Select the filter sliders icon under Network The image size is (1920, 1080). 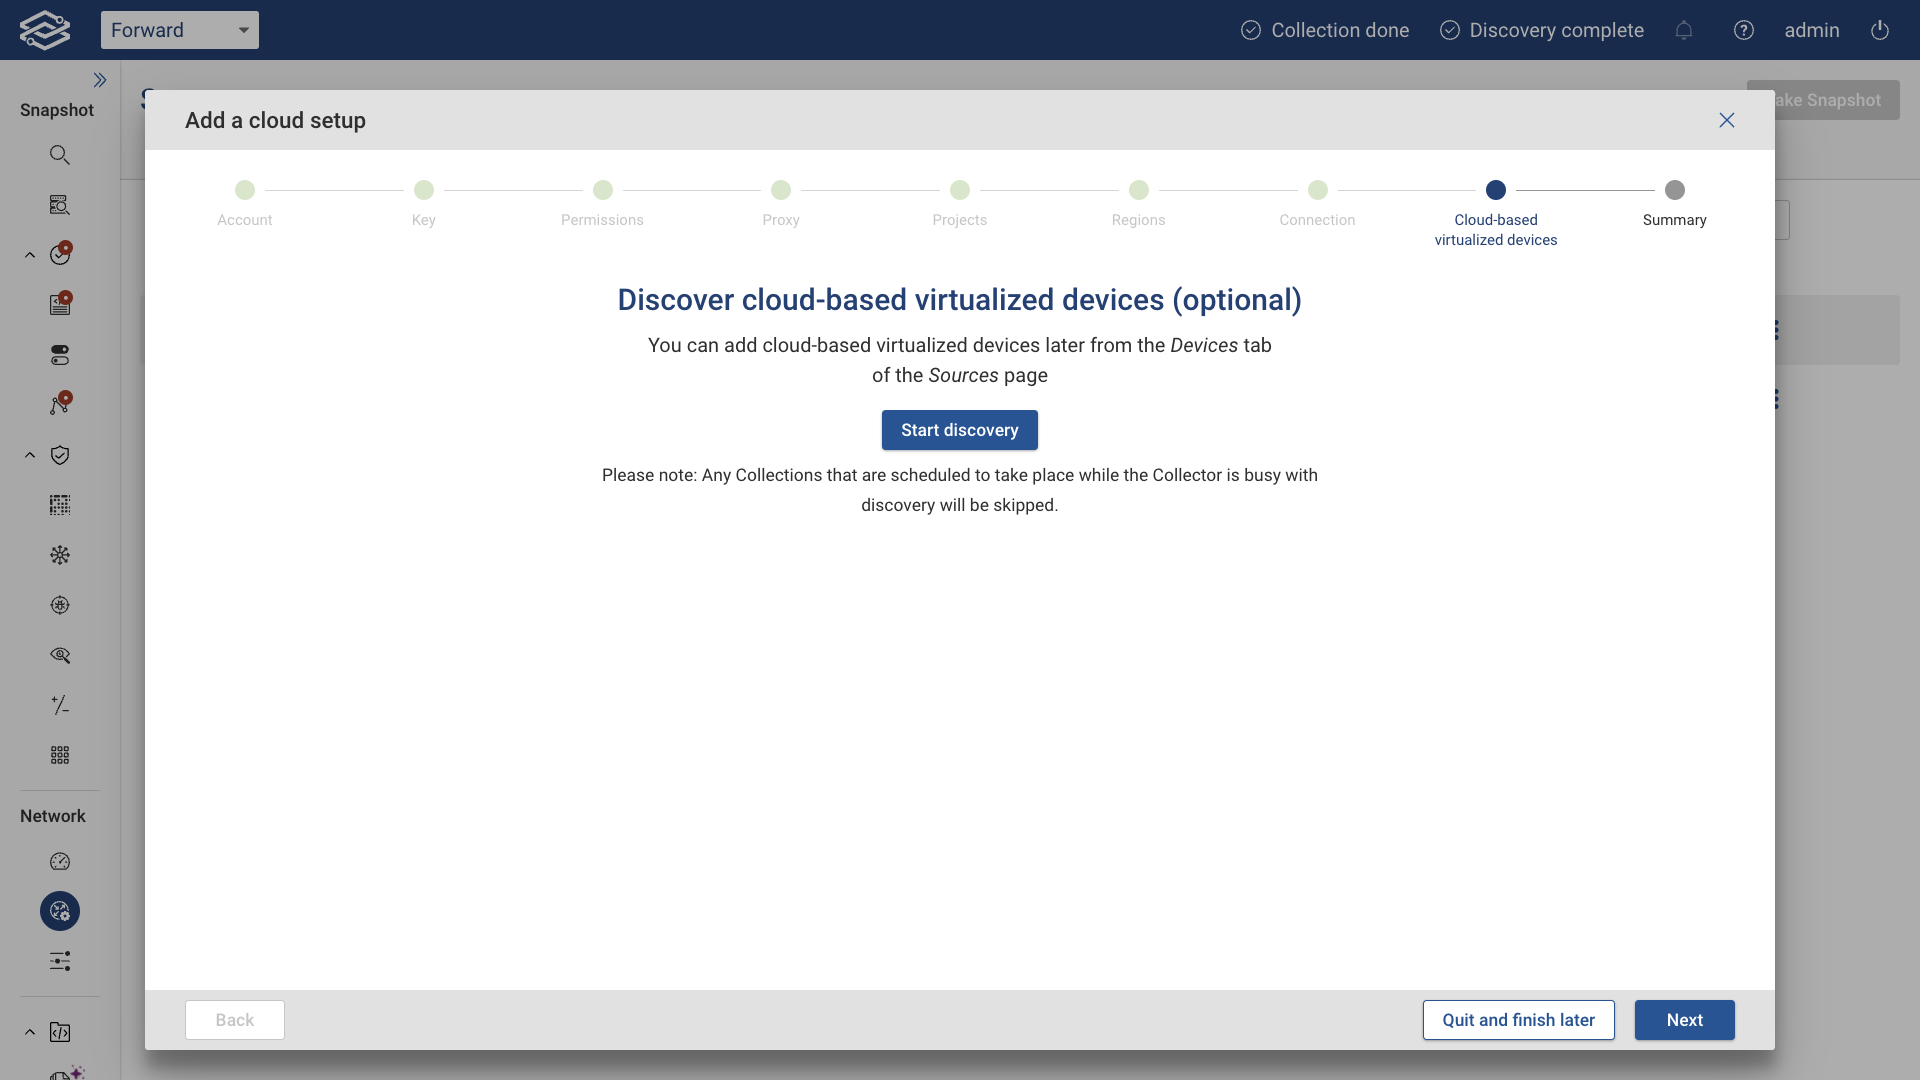(x=60, y=961)
